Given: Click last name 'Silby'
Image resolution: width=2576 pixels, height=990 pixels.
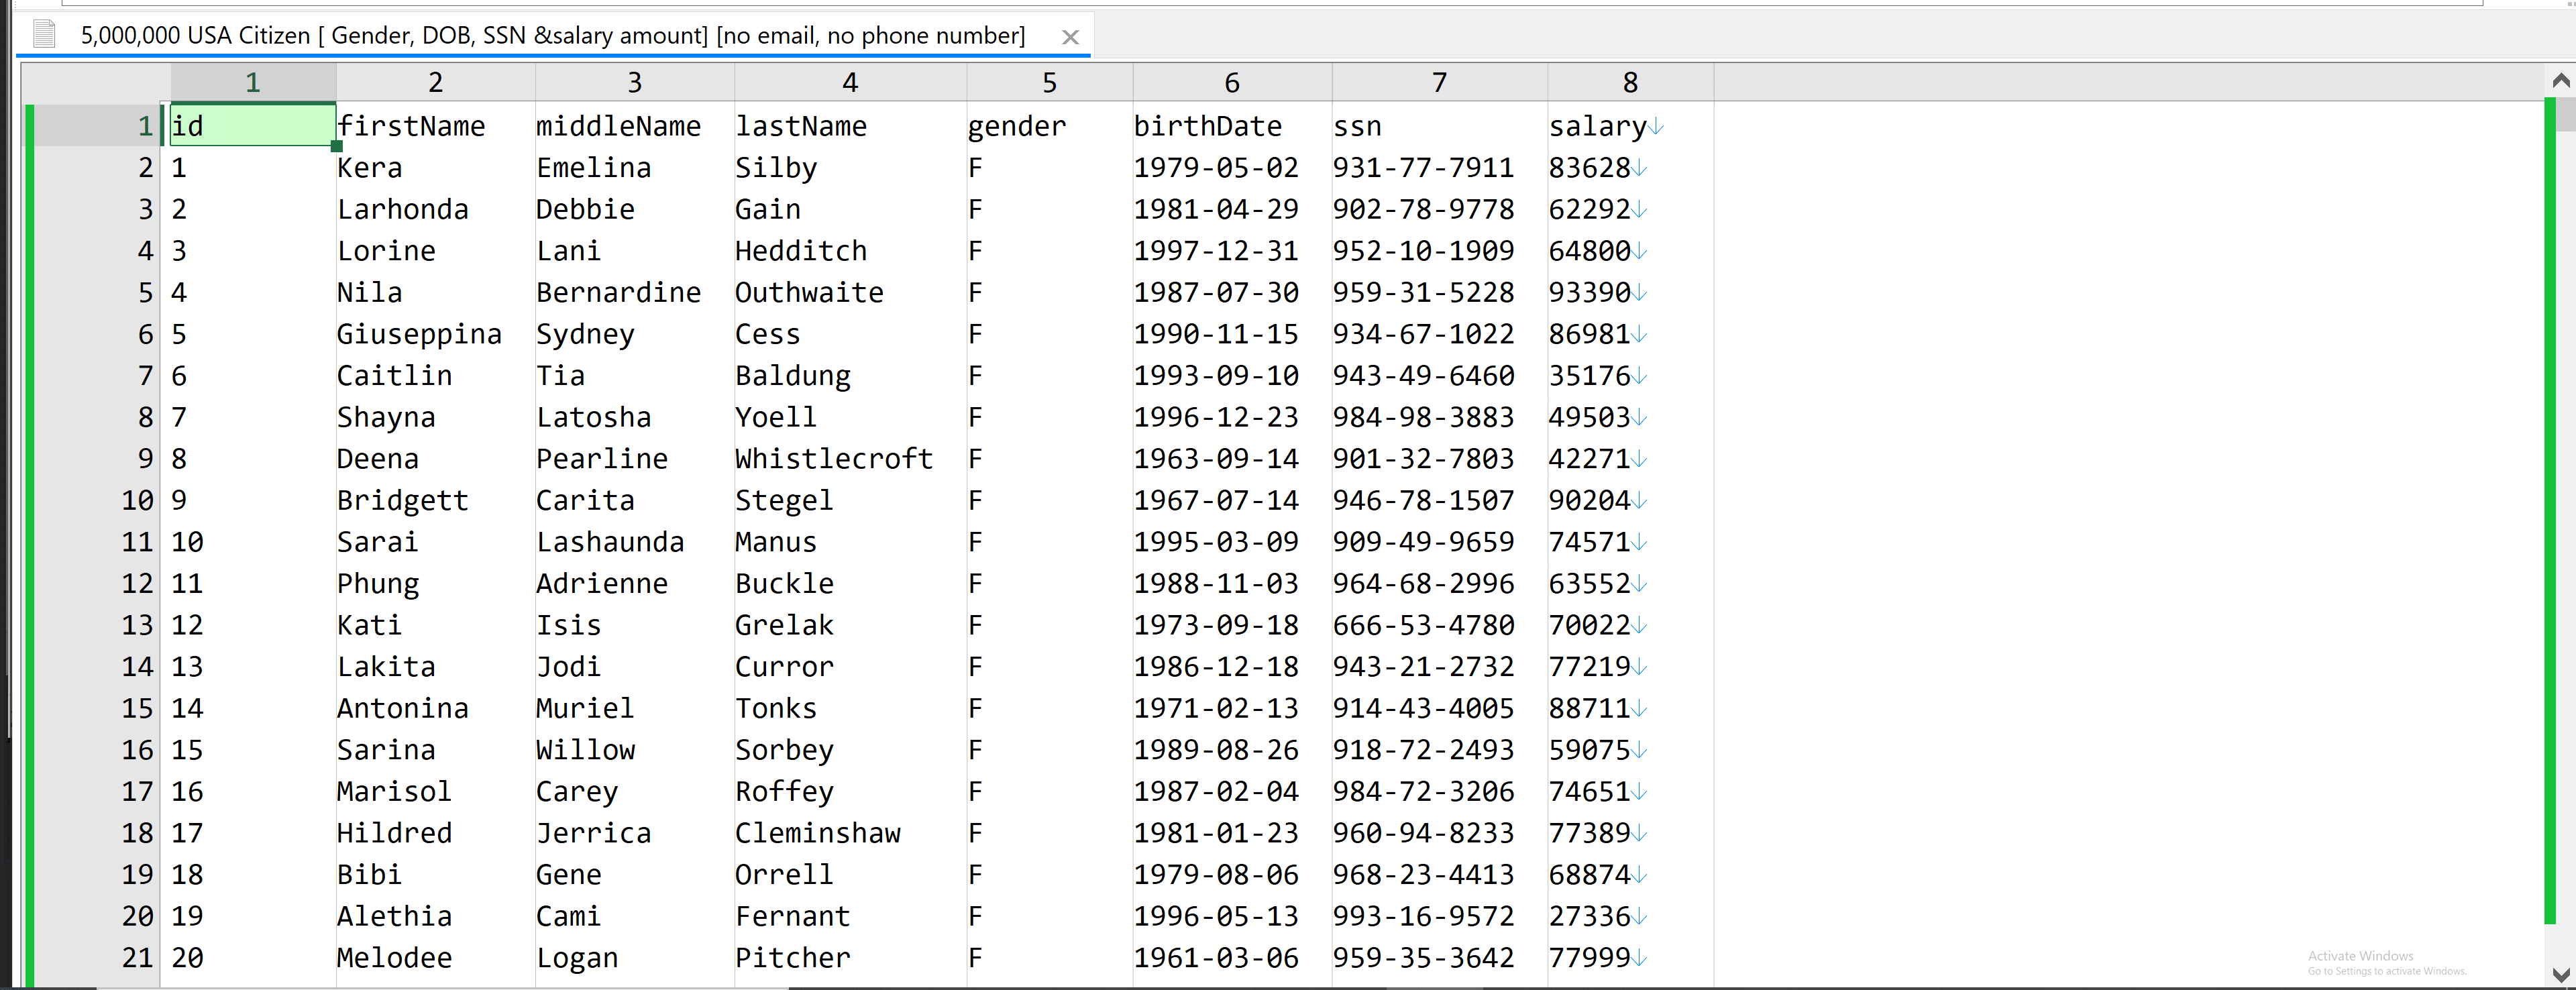Looking at the screenshot, I should pos(776,169).
